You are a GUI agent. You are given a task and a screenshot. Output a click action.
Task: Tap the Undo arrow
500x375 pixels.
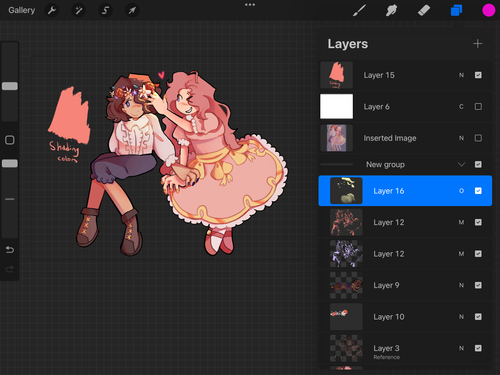coord(10,250)
